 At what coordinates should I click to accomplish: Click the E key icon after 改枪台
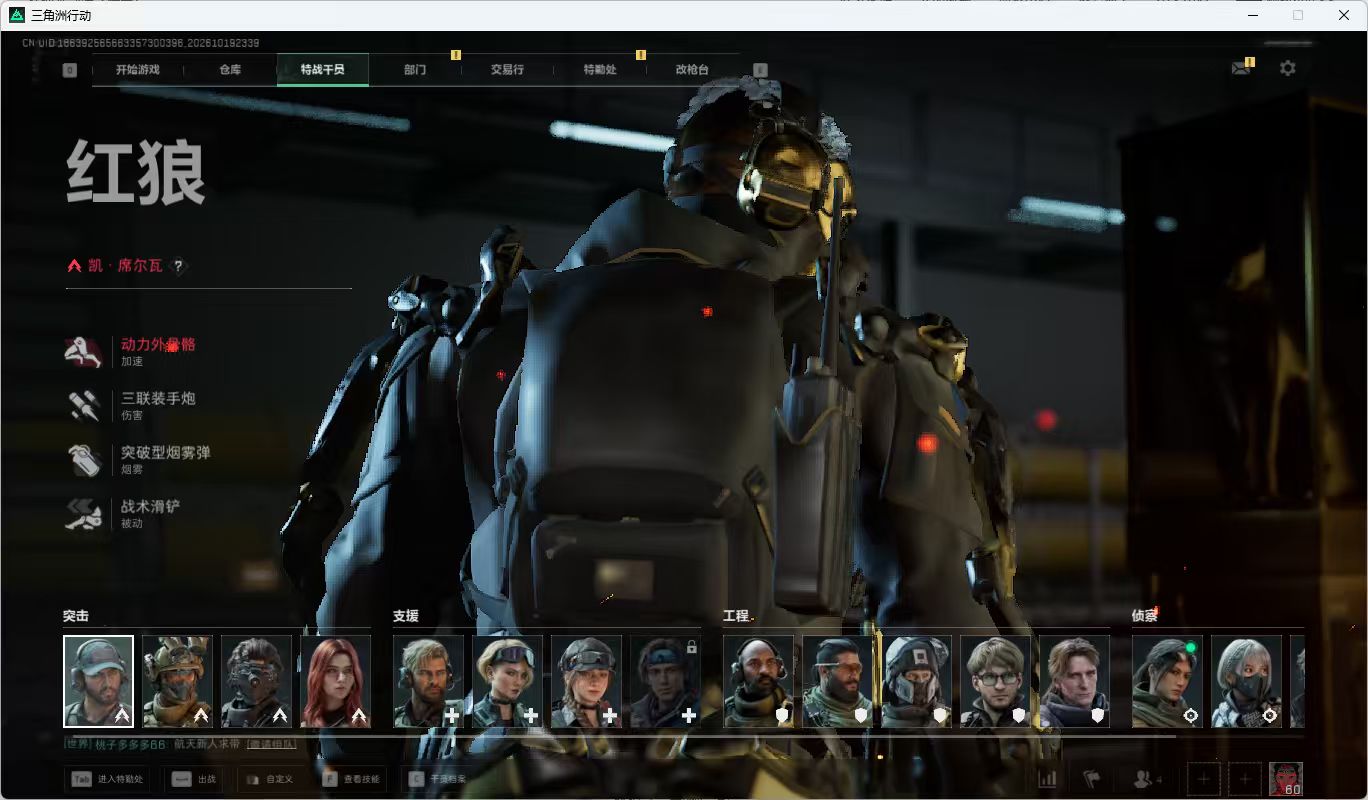pyautogui.click(x=760, y=70)
